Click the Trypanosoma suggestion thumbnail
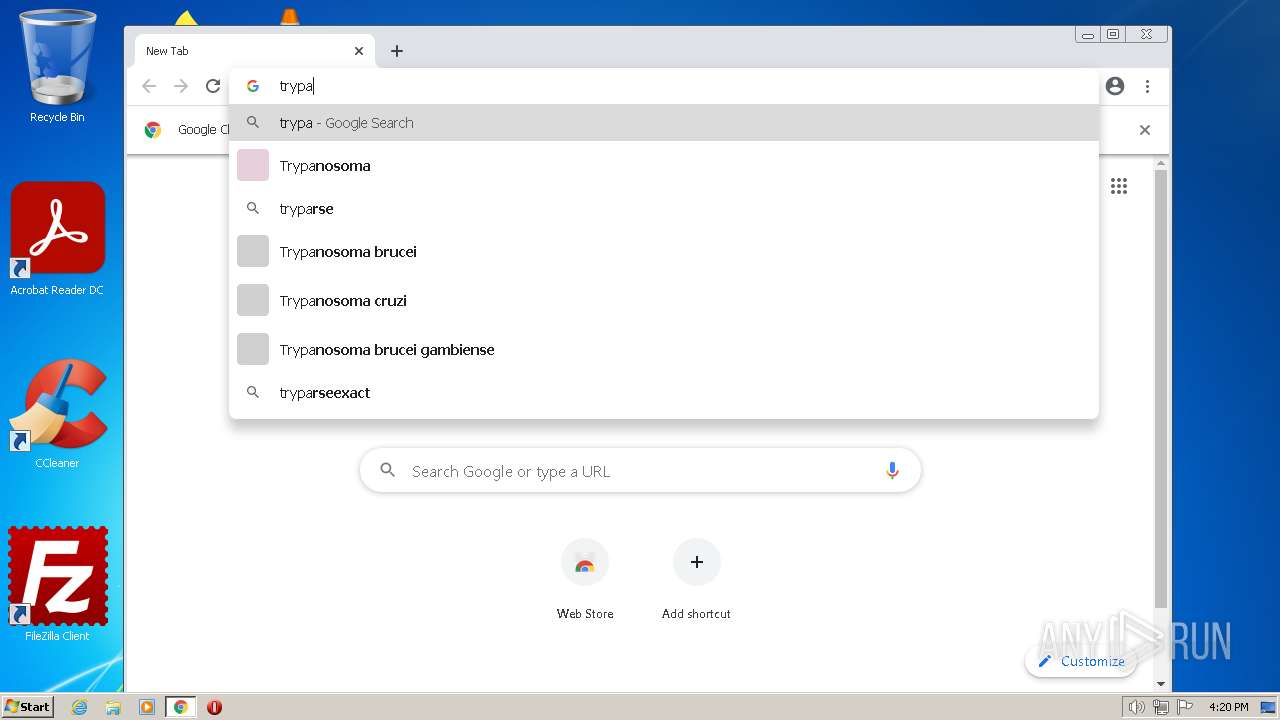The height and width of the screenshot is (720, 1280). pyautogui.click(x=253, y=165)
